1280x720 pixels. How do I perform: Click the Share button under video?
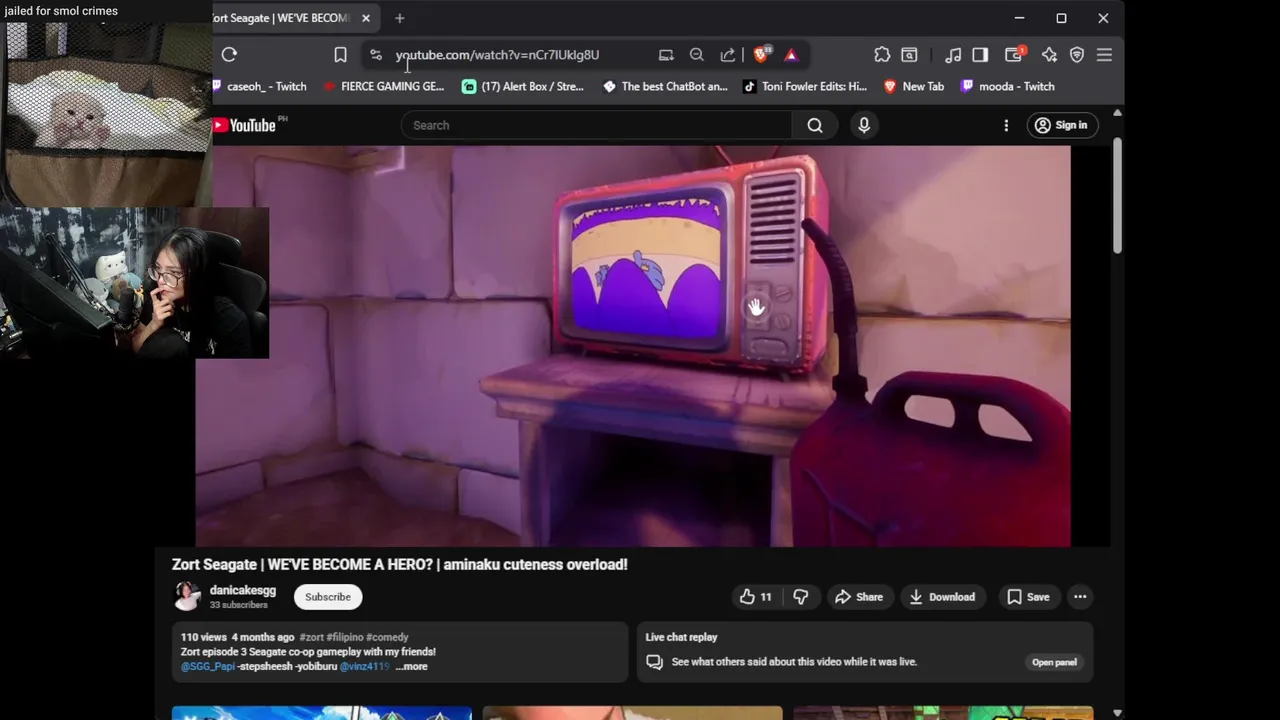click(859, 597)
